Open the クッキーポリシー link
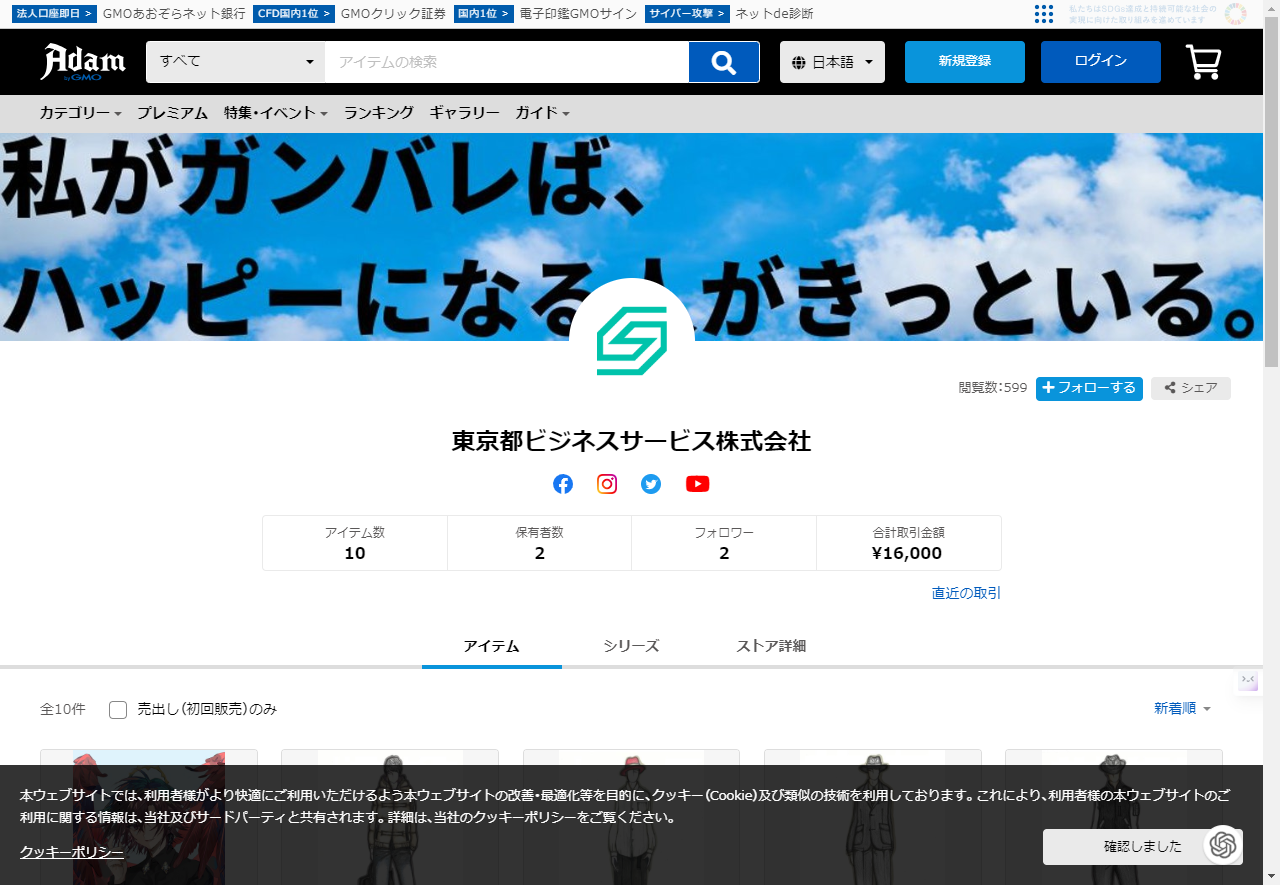Viewport: 1280px width, 885px height. [x=72, y=853]
